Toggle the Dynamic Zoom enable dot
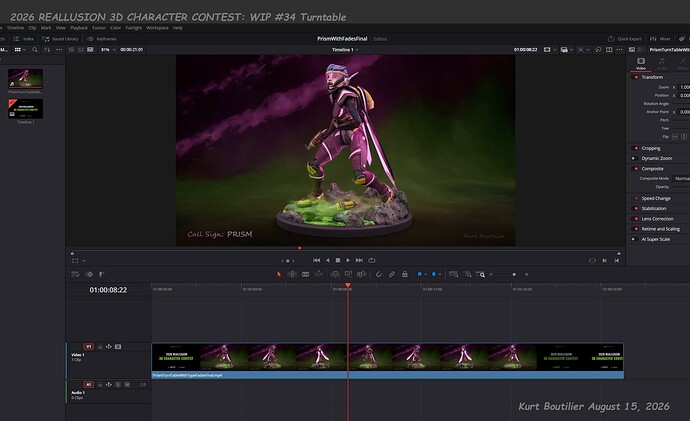 [635, 158]
